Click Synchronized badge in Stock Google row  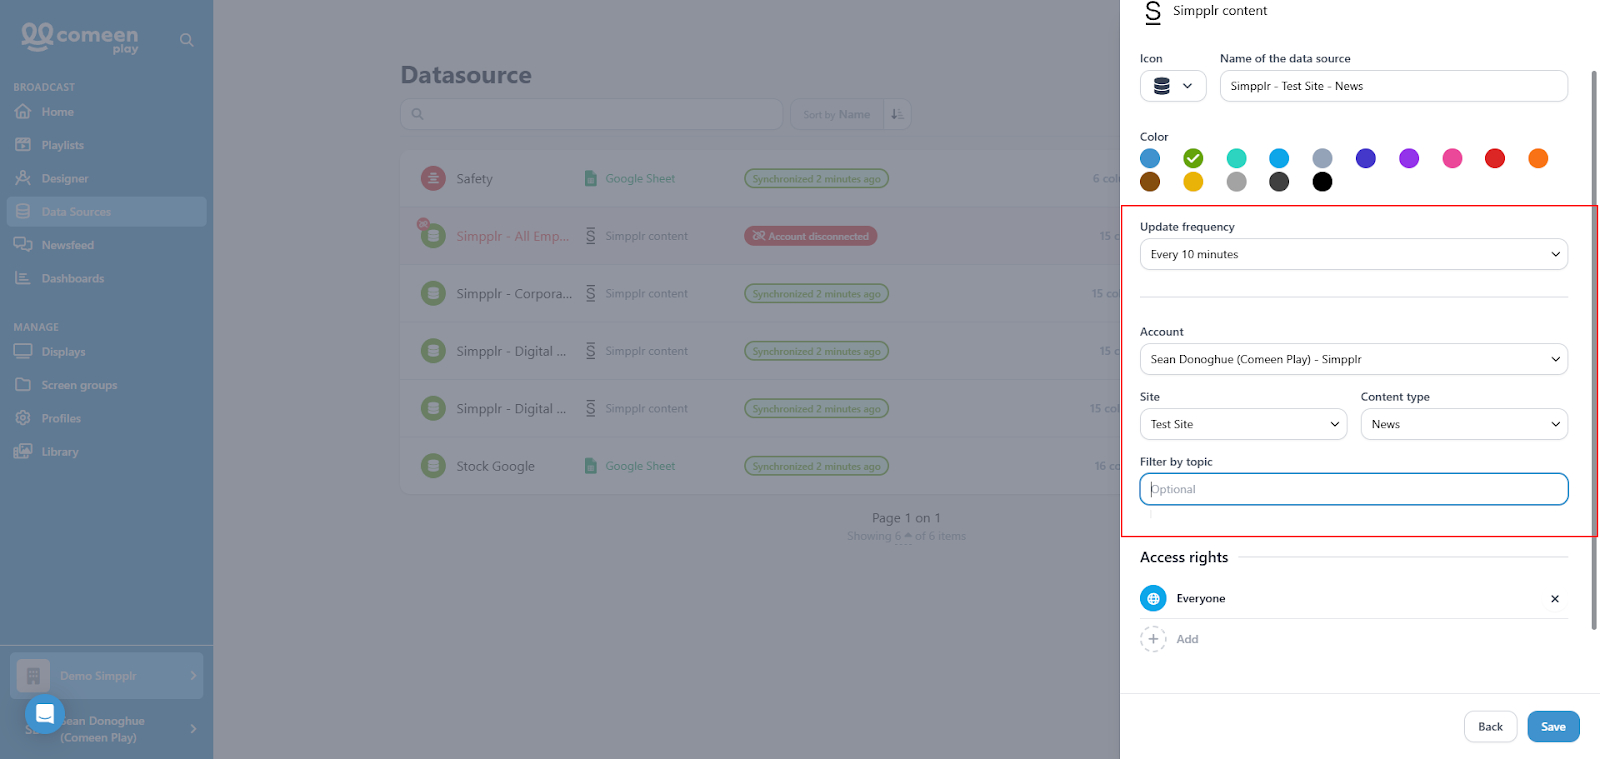pyautogui.click(x=816, y=466)
